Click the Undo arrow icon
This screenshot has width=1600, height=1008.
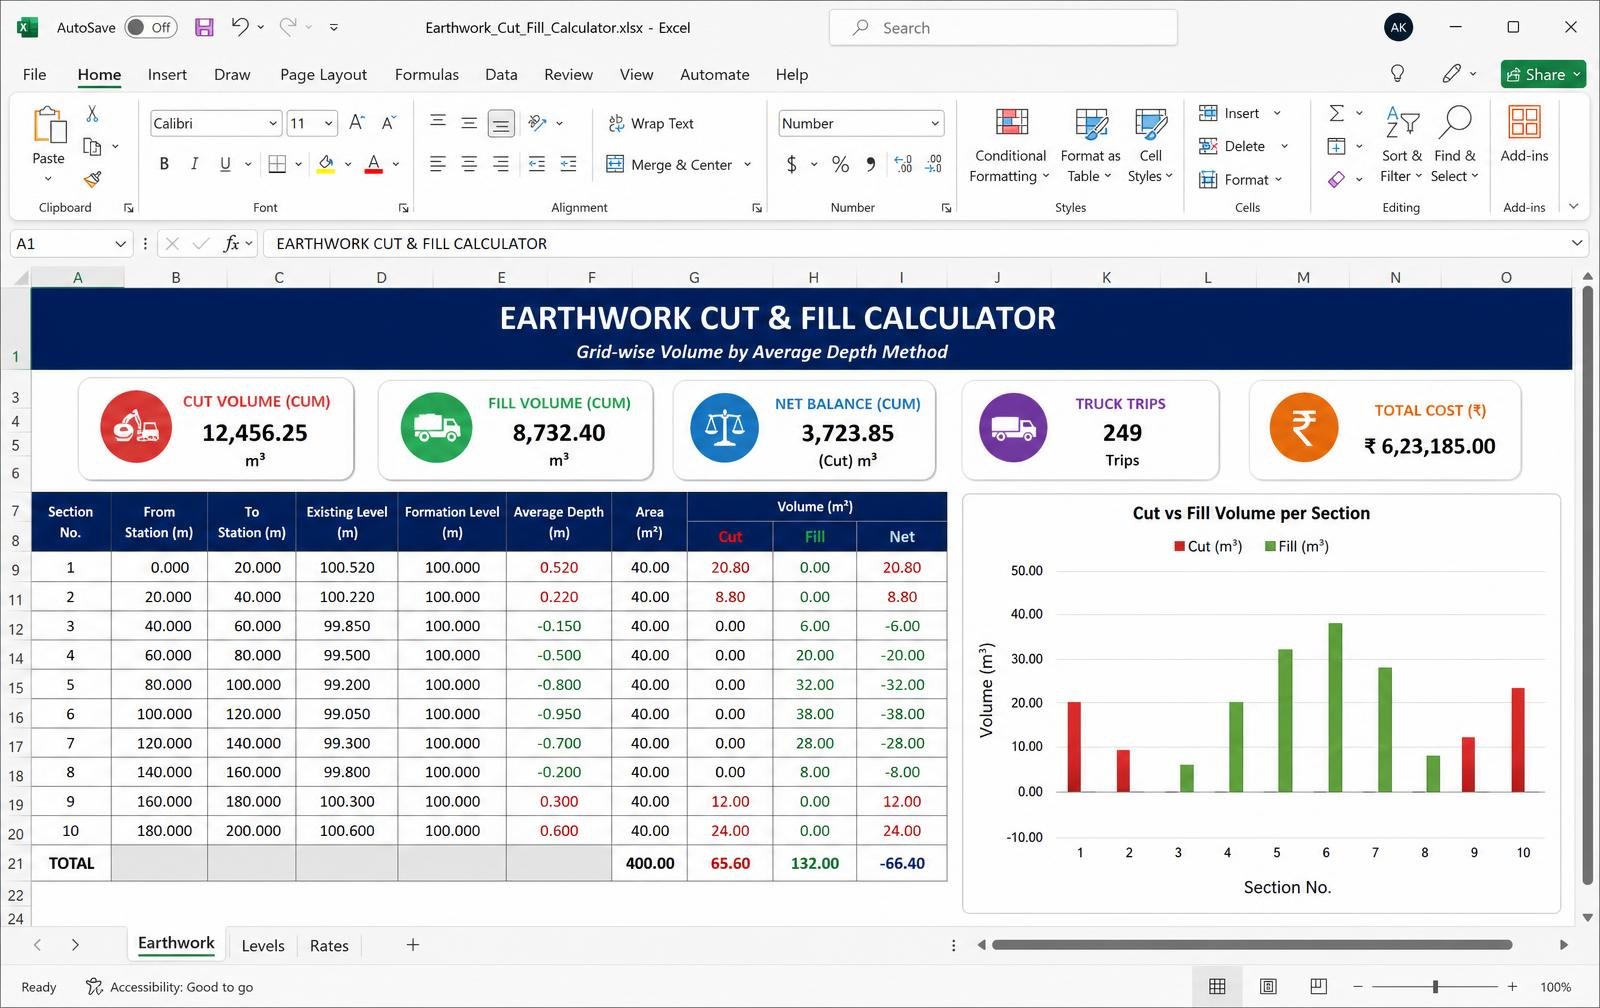click(x=239, y=27)
